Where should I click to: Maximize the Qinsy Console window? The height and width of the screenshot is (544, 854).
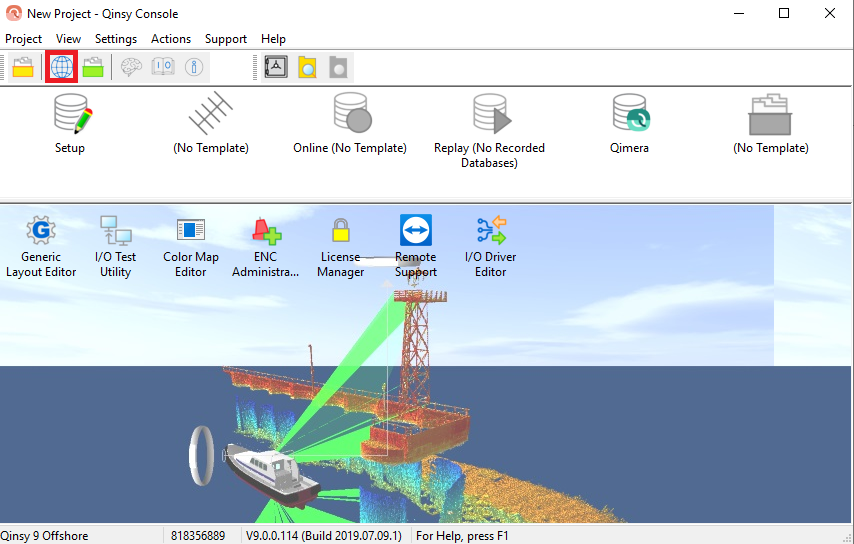tap(784, 13)
